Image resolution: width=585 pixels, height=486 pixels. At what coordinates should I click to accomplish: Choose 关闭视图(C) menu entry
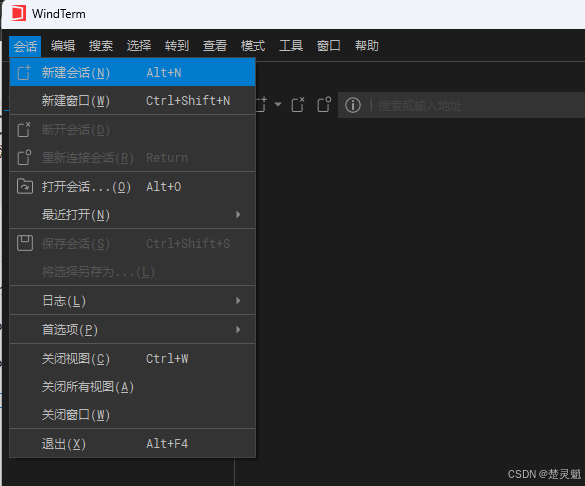point(132,359)
